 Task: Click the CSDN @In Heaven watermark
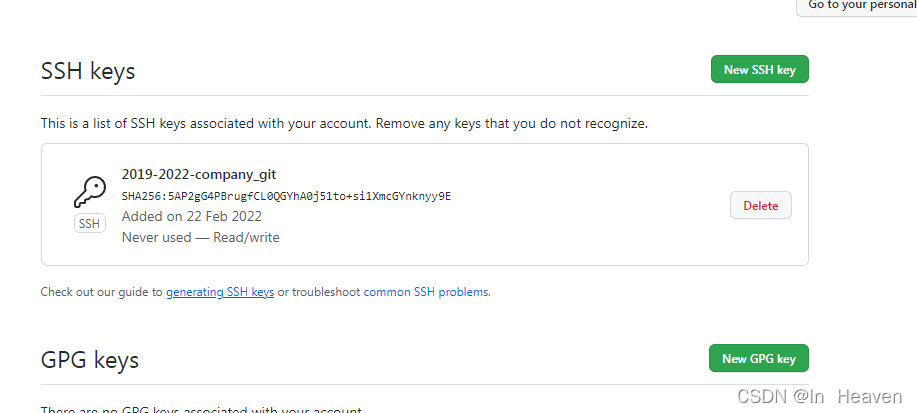820,396
